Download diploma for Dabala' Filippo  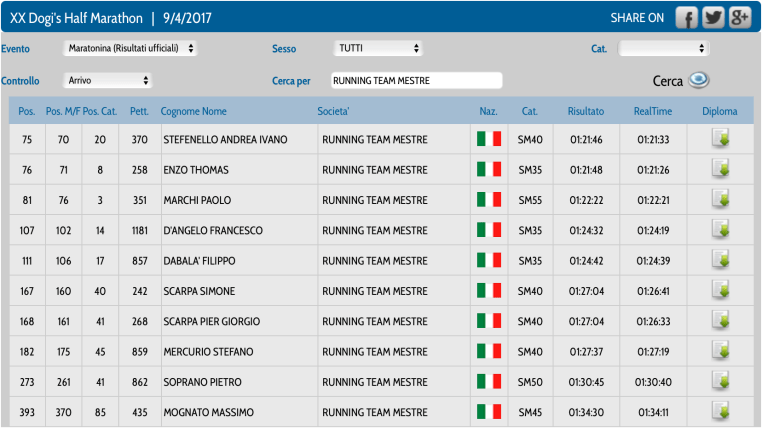(720, 260)
